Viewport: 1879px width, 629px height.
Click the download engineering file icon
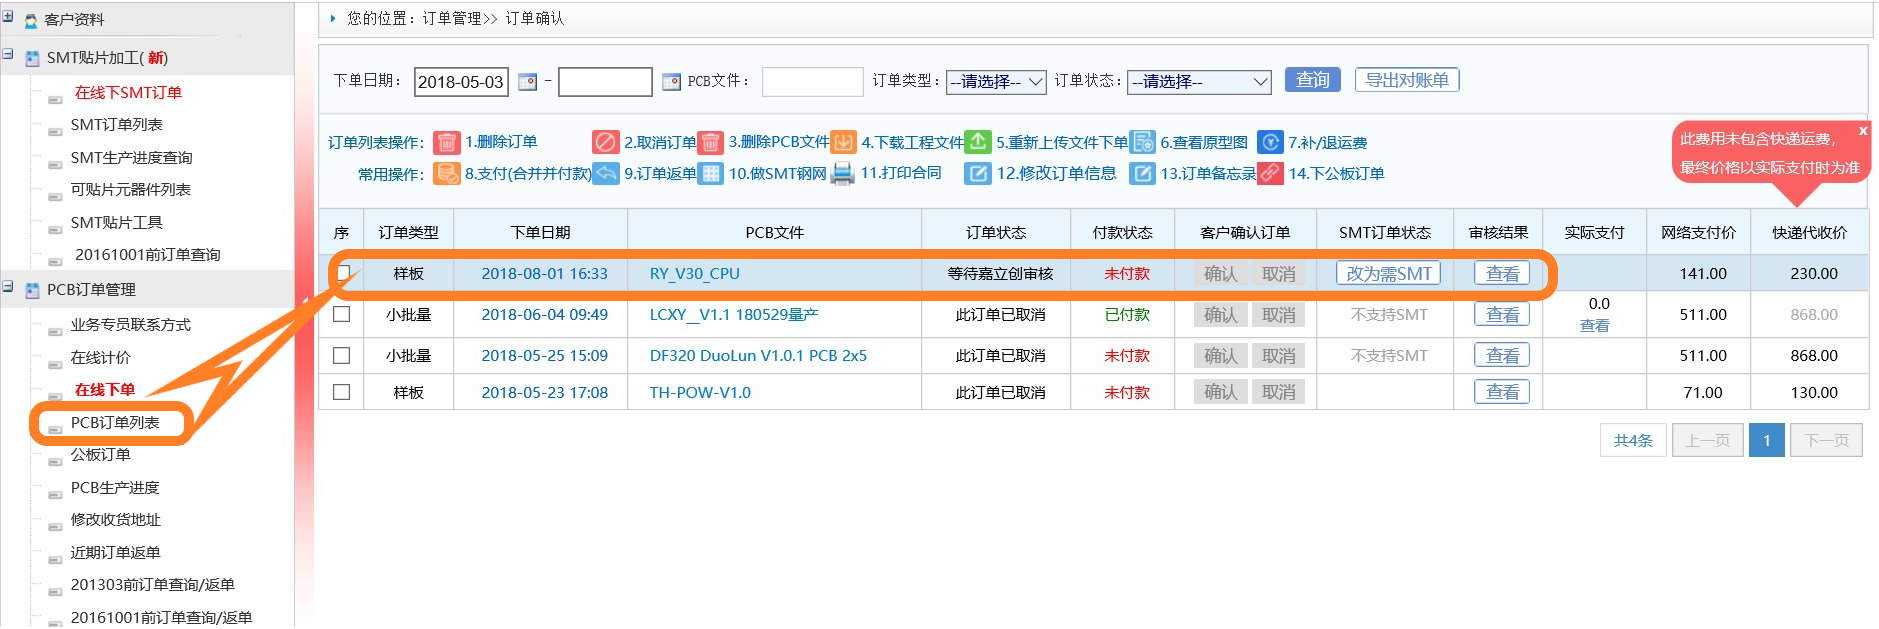tap(844, 142)
